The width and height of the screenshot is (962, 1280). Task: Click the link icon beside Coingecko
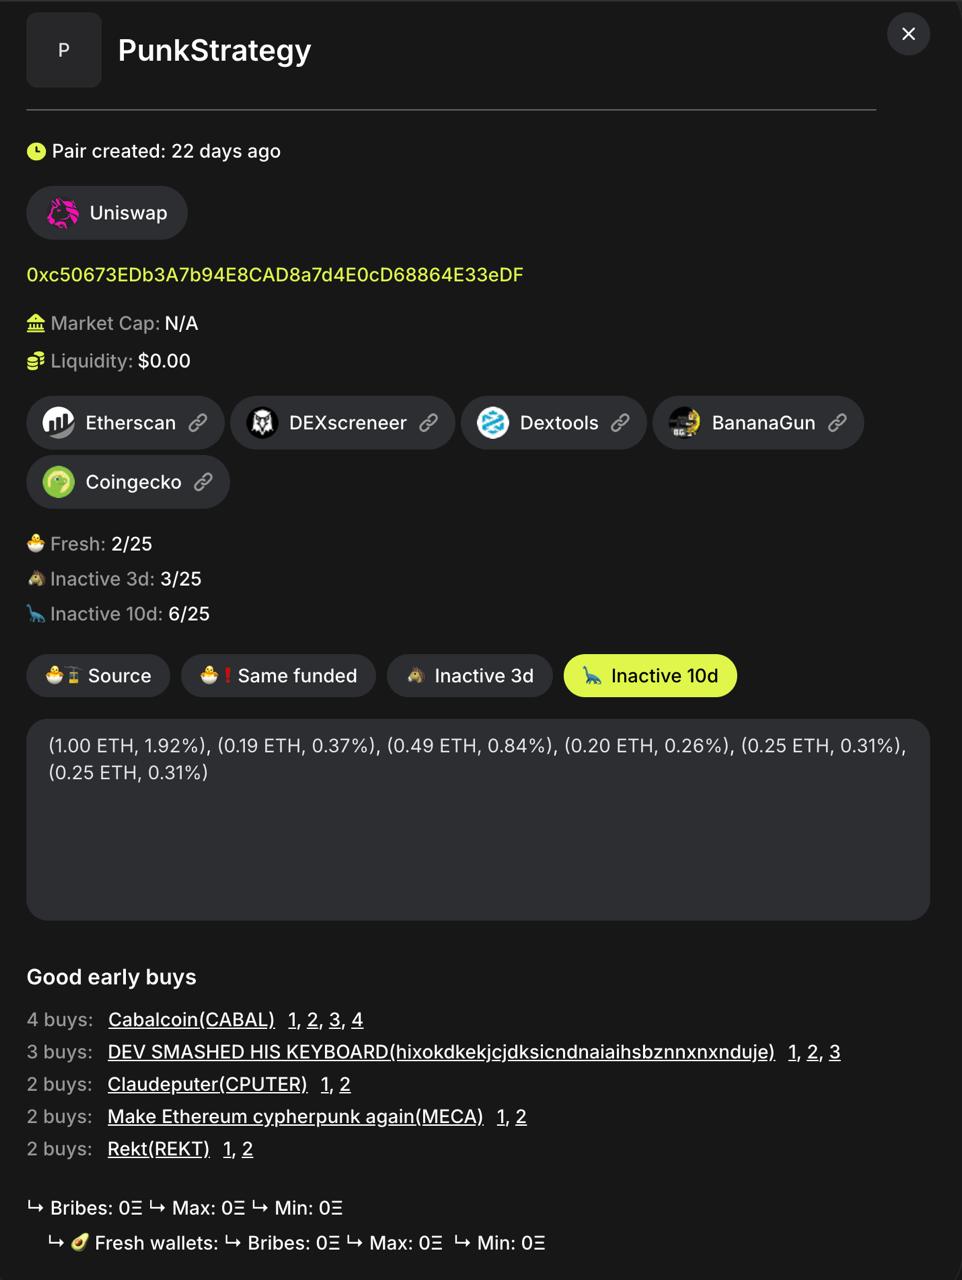pos(204,482)
